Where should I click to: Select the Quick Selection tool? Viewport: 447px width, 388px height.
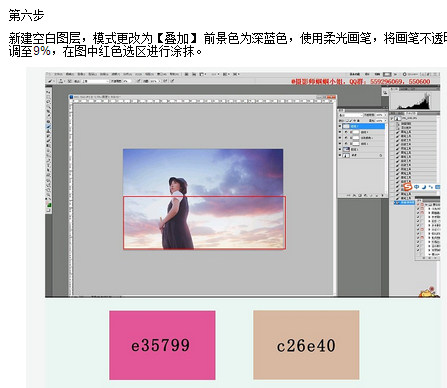[x=49, y=106]
